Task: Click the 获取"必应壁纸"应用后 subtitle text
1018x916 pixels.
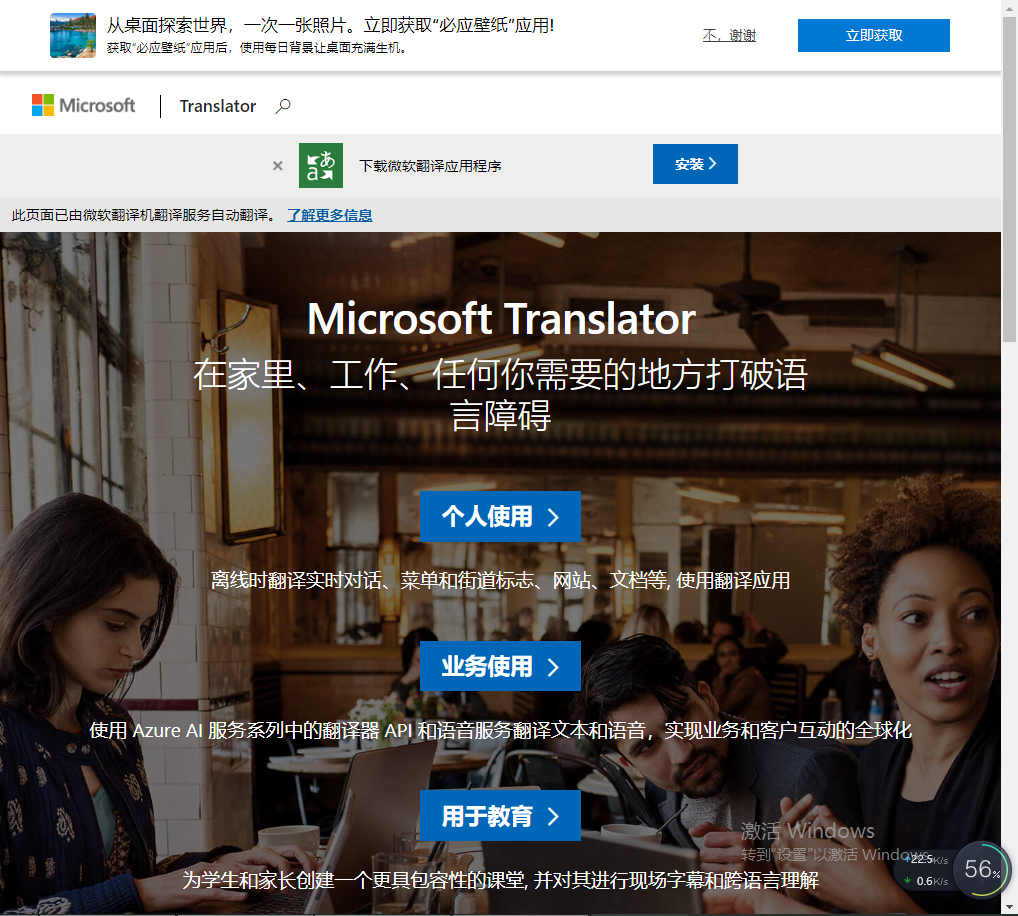Action: tap(256, 48)
